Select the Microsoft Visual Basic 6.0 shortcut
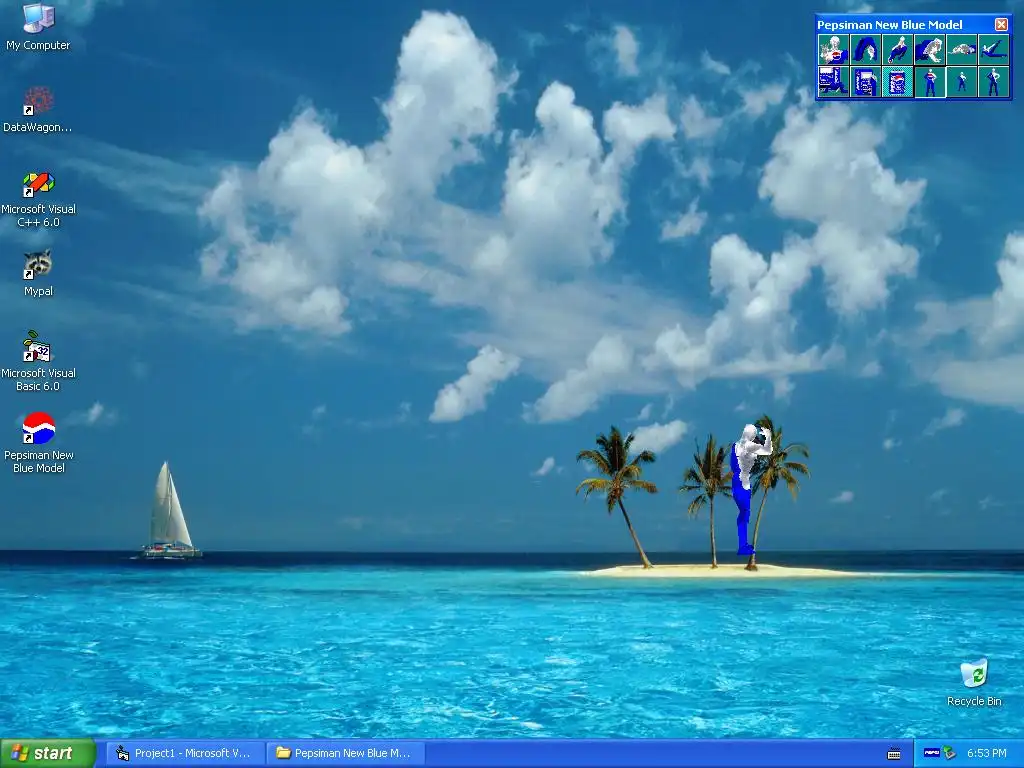Image resolution: width=1024 pixels, height=768 pixels. pos(38,362)
